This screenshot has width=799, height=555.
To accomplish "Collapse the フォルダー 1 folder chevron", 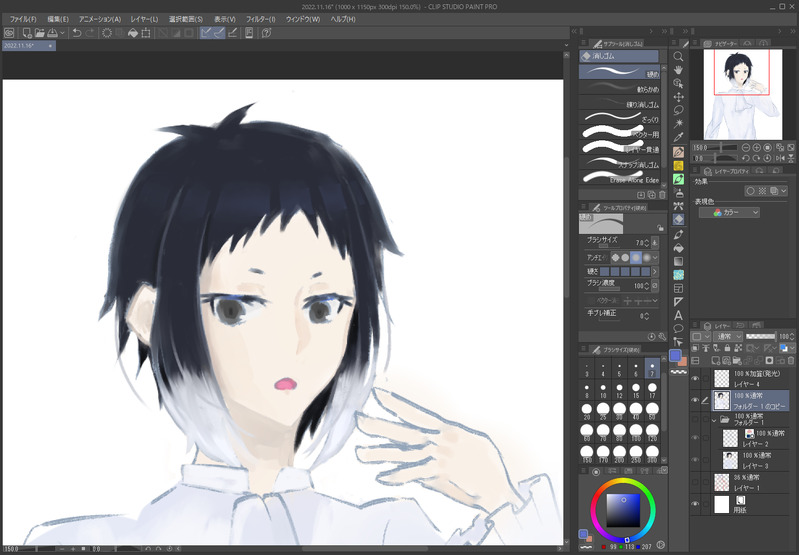I will (x=714, y=420).
